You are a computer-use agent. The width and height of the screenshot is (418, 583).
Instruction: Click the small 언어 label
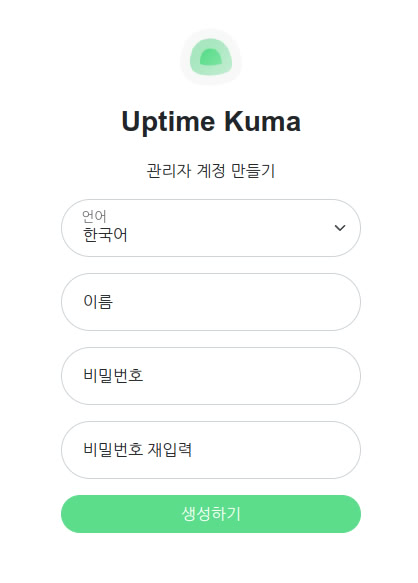94,216
